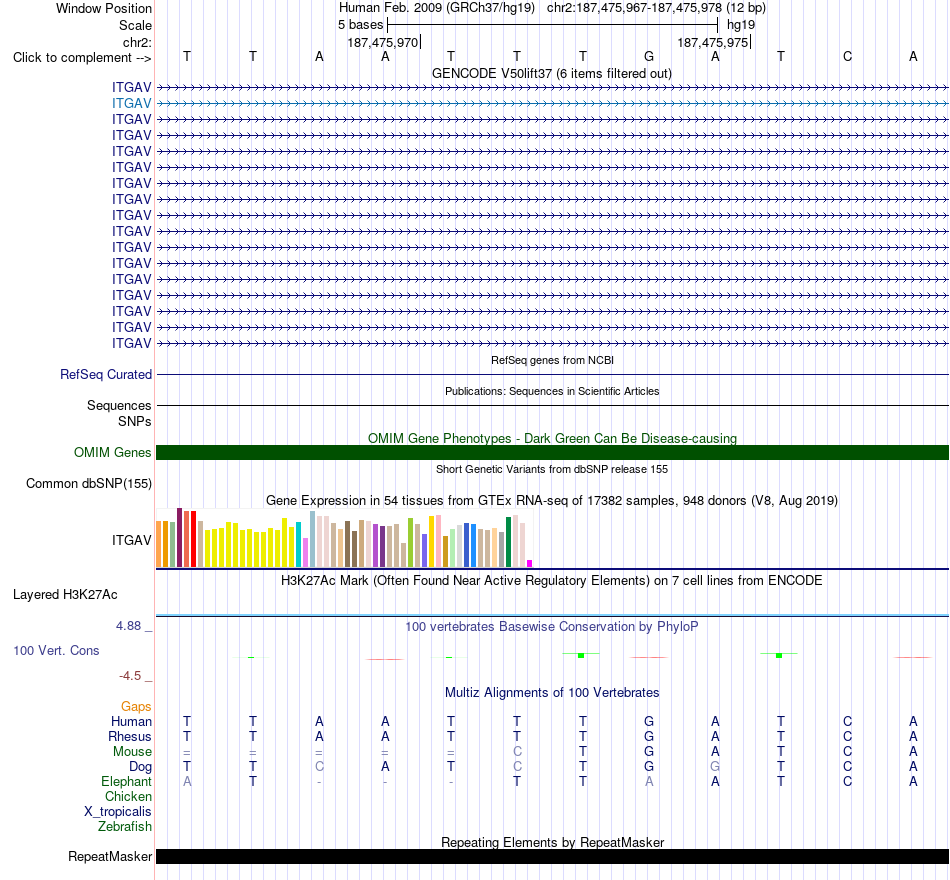Click the H3K27Ac Mark ENCODE track title
This screenshot has height=880, width=950.
552,581
